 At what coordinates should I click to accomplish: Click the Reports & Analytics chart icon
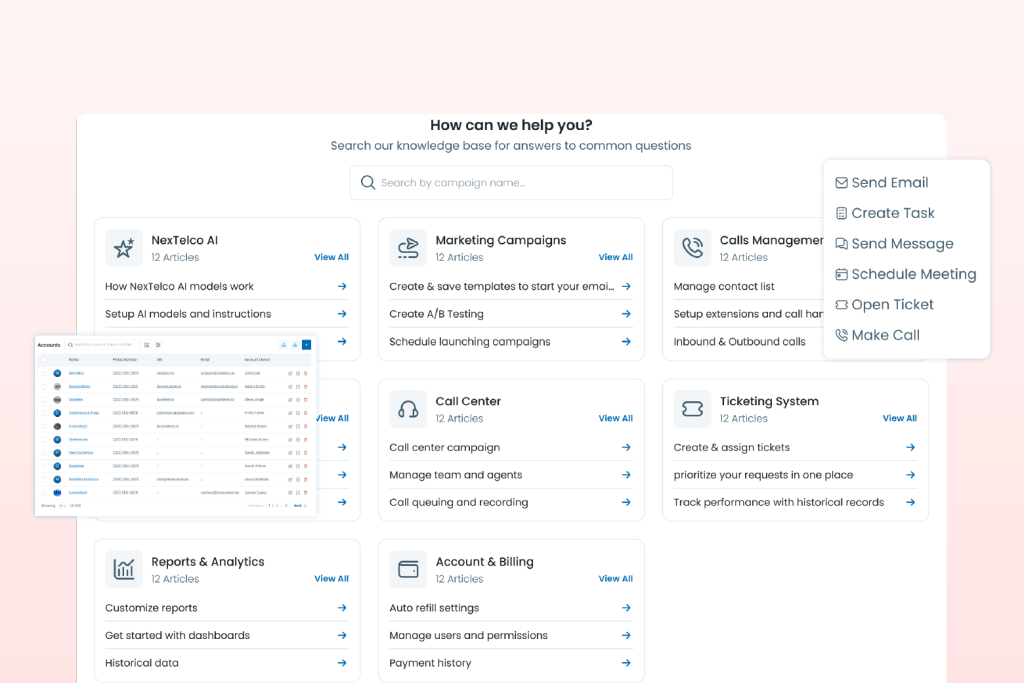click(124, 569)
